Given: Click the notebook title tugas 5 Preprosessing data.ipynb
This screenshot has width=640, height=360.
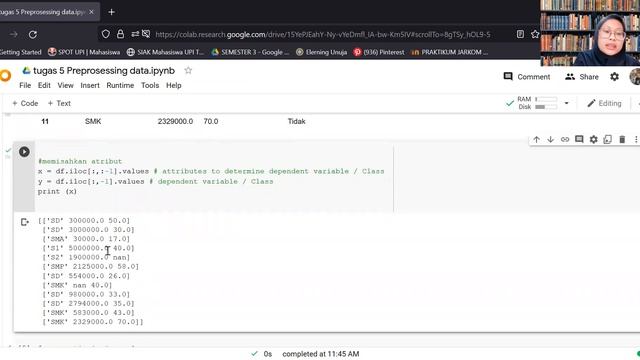Looking at the screenshot, I should coord(104,71).
